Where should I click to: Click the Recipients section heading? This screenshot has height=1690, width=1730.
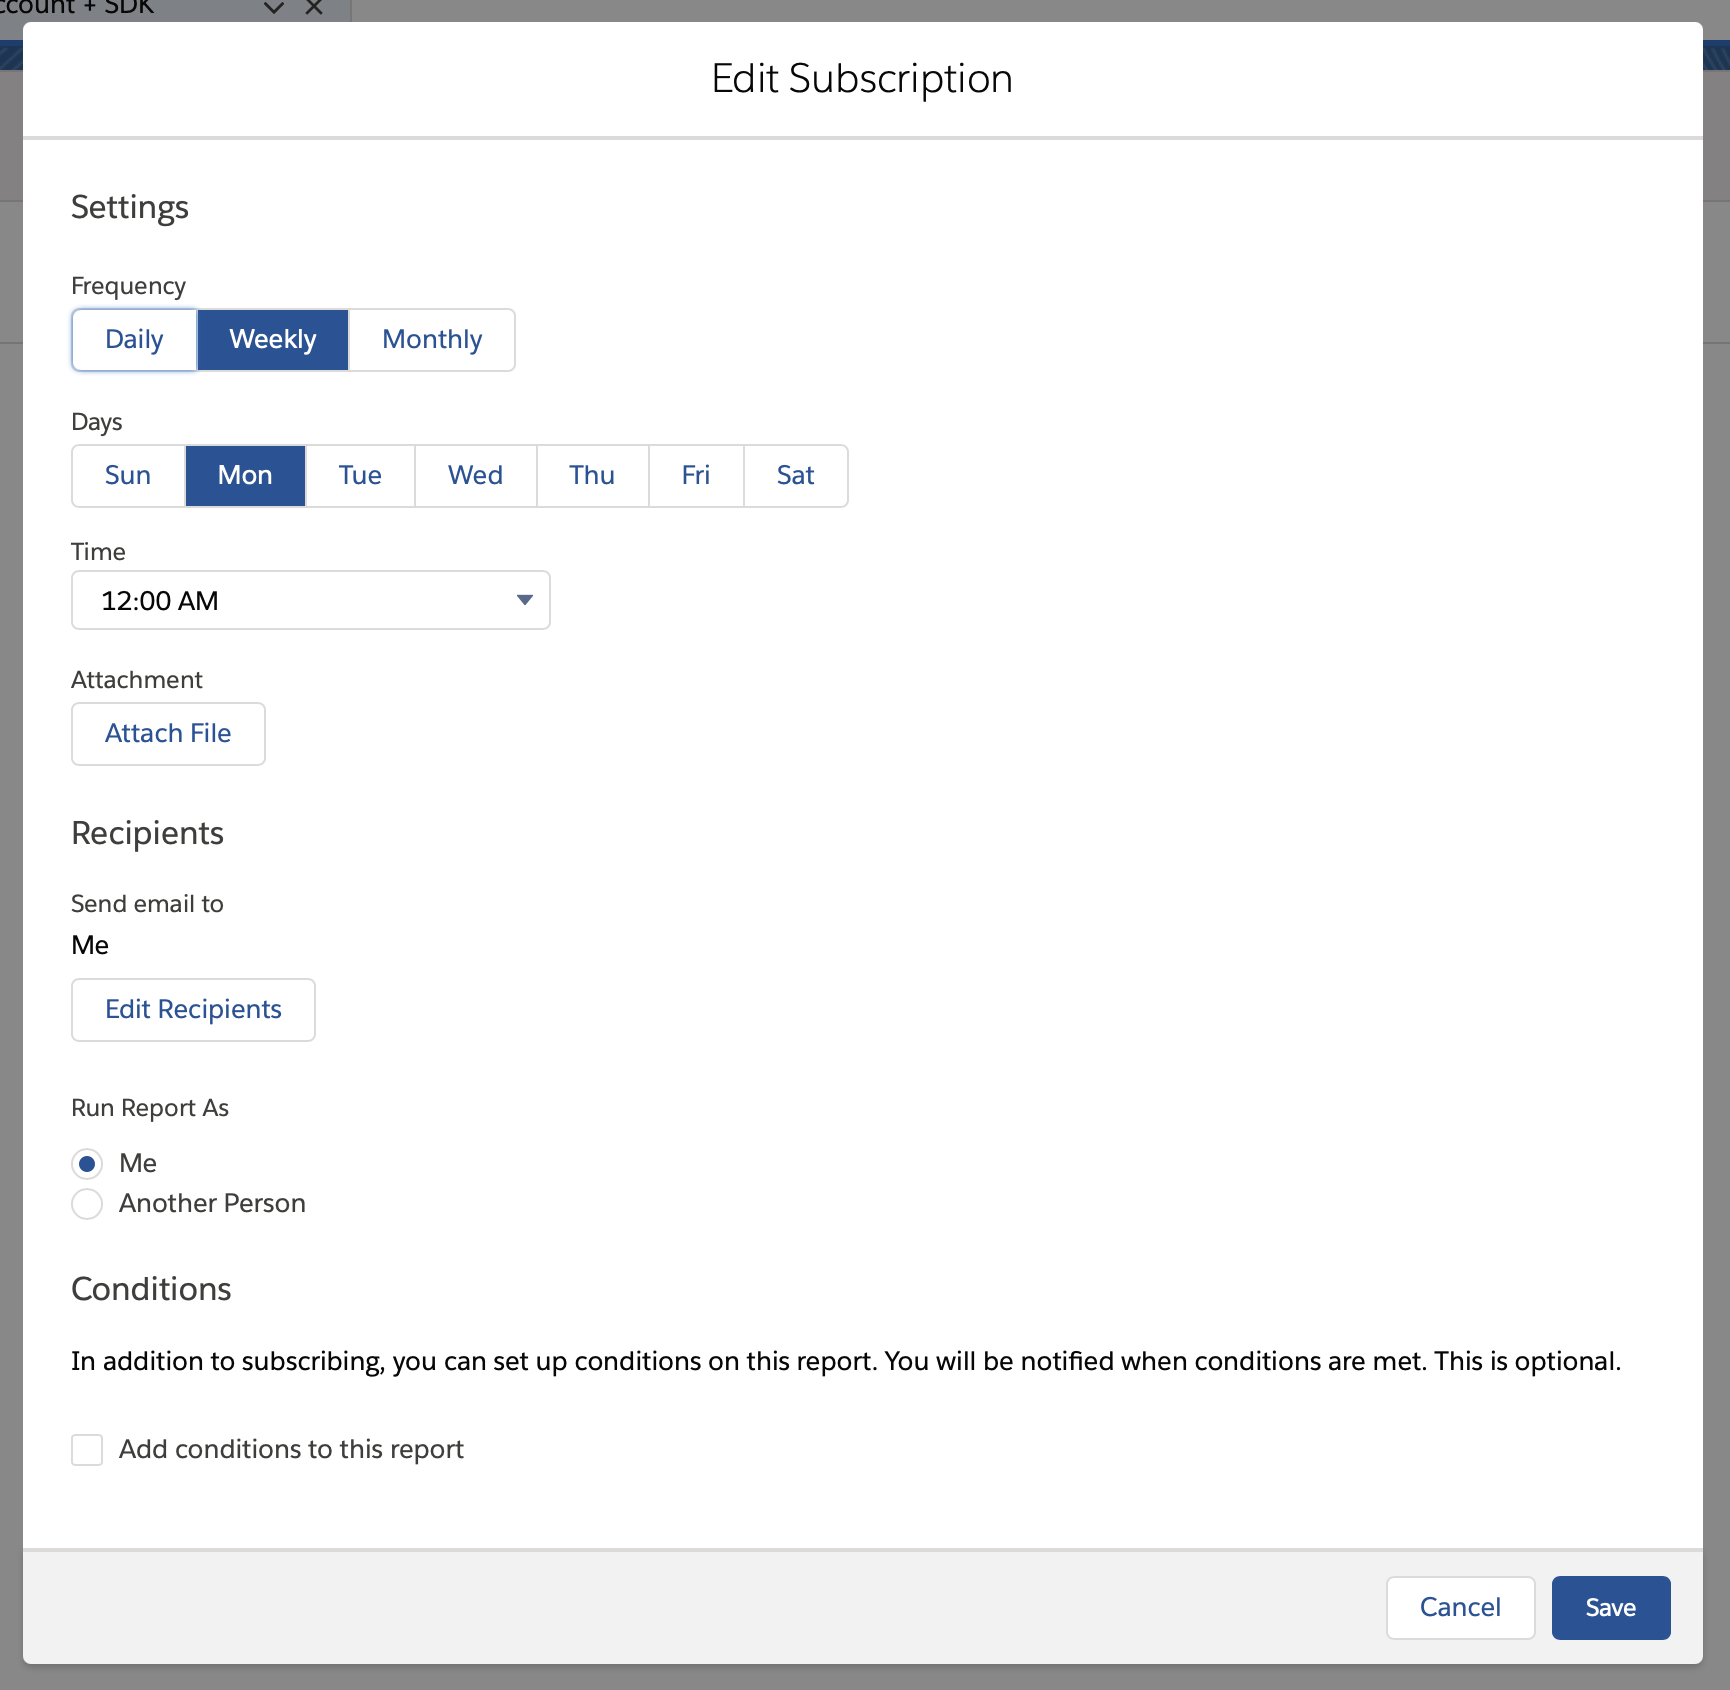coord(147,834)
